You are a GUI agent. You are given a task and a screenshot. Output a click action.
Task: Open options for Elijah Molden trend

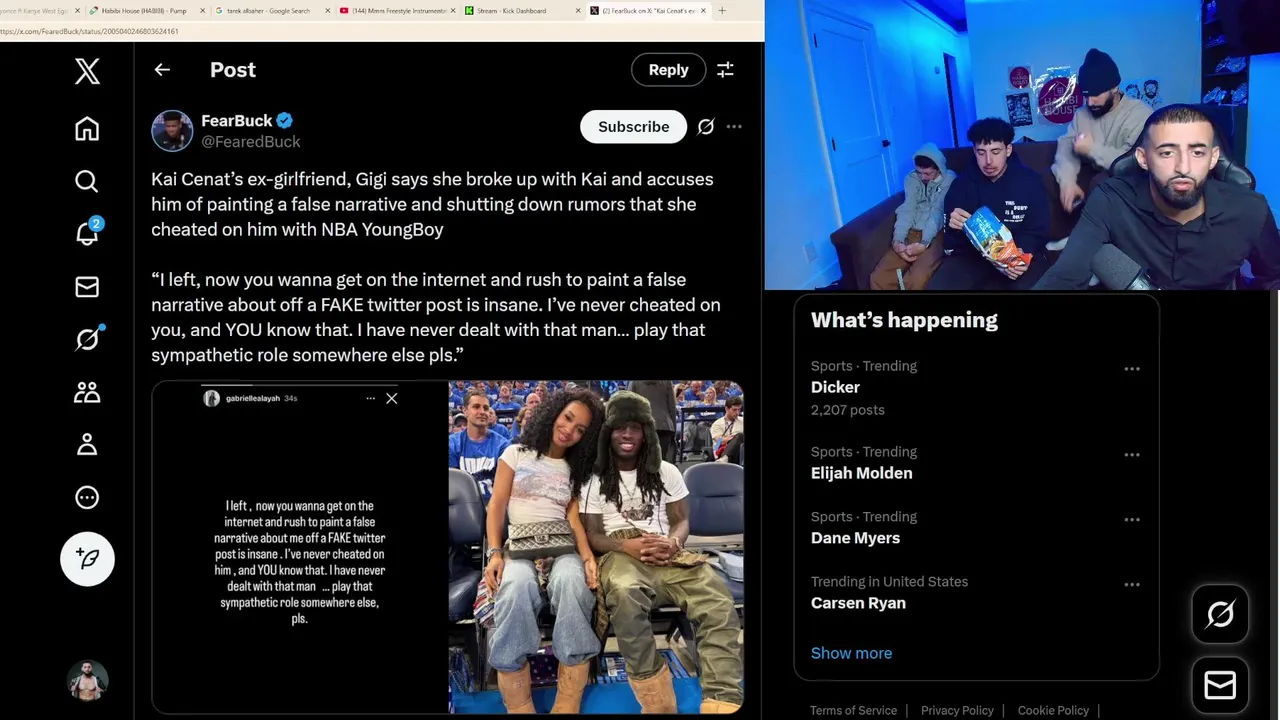[1132, 455]
